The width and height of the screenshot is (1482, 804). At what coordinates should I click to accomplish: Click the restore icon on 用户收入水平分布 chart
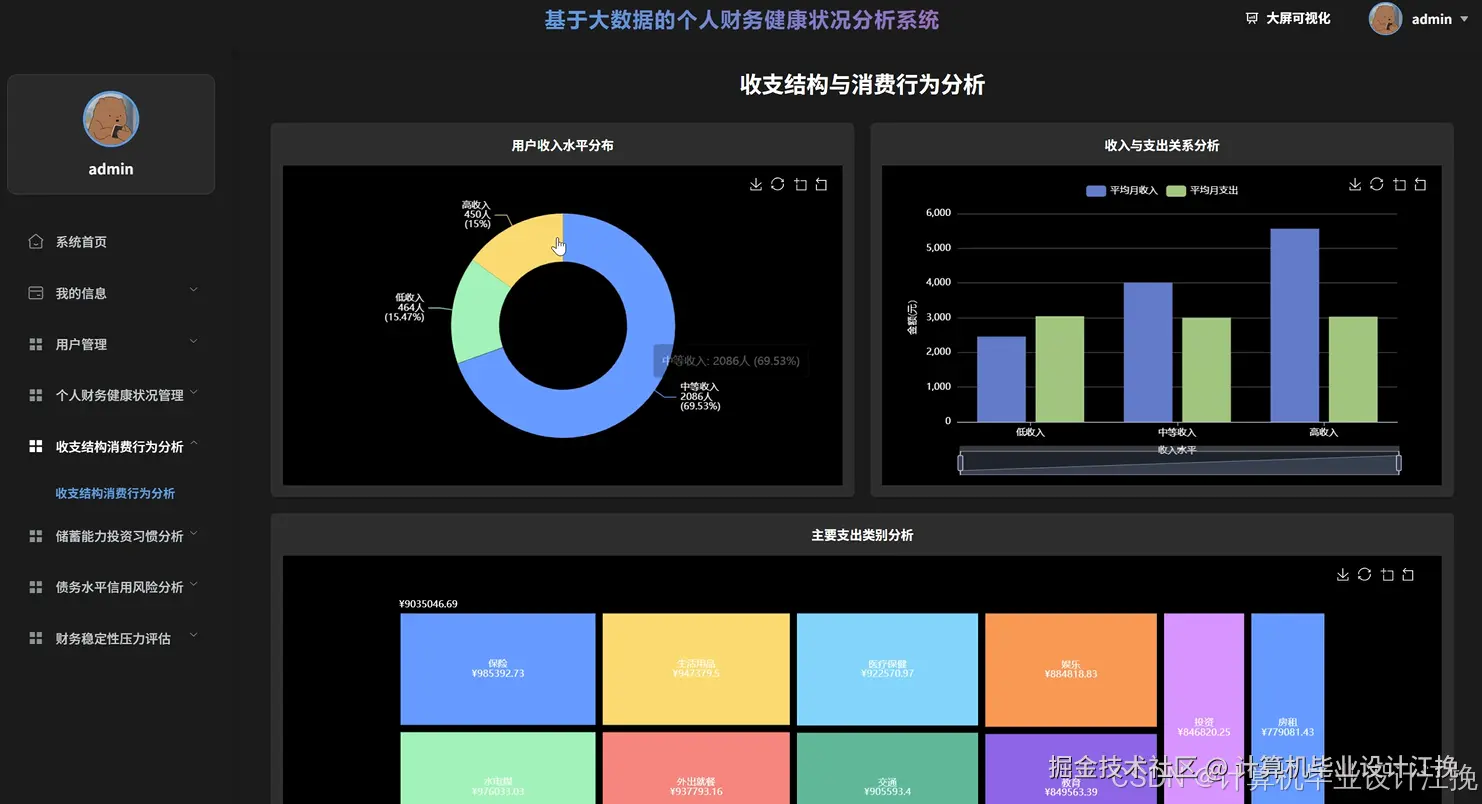777,184
